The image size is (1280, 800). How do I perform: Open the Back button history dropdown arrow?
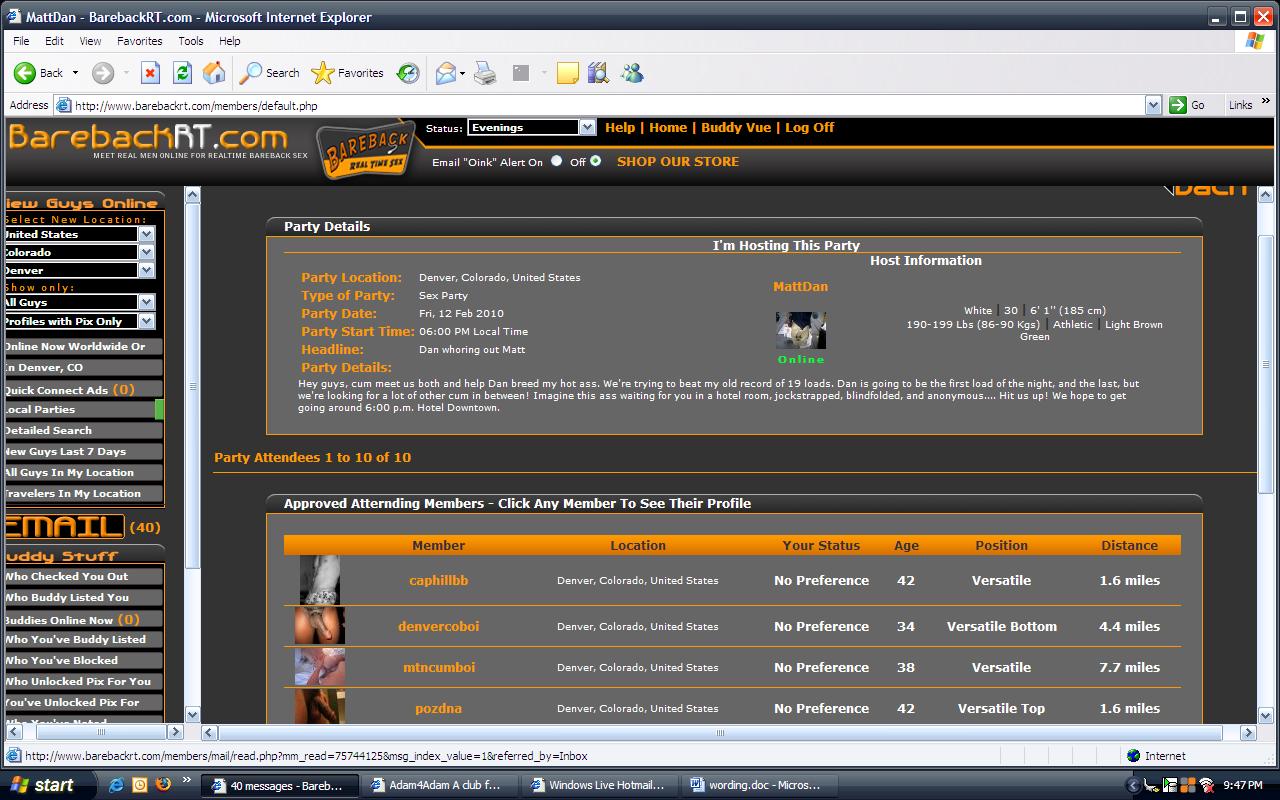(75, 73)
